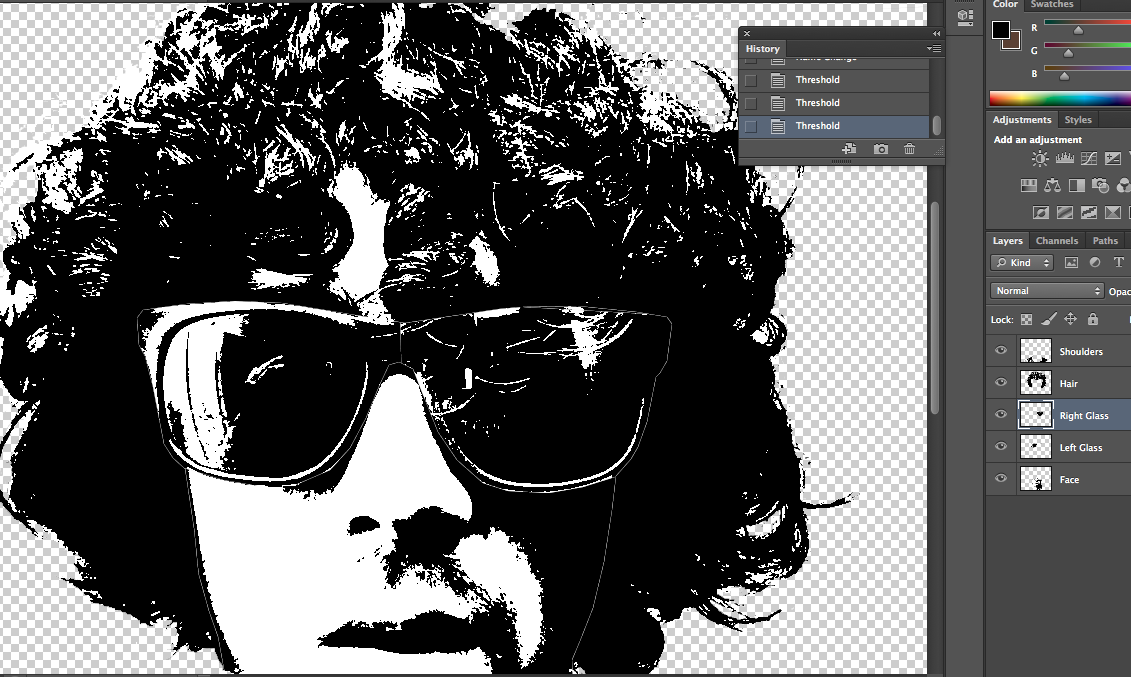Add a Hue/Saturation adjustment
This screenshot has width=1131, height=677.
pyautogui.click(x=1029, y=186)
